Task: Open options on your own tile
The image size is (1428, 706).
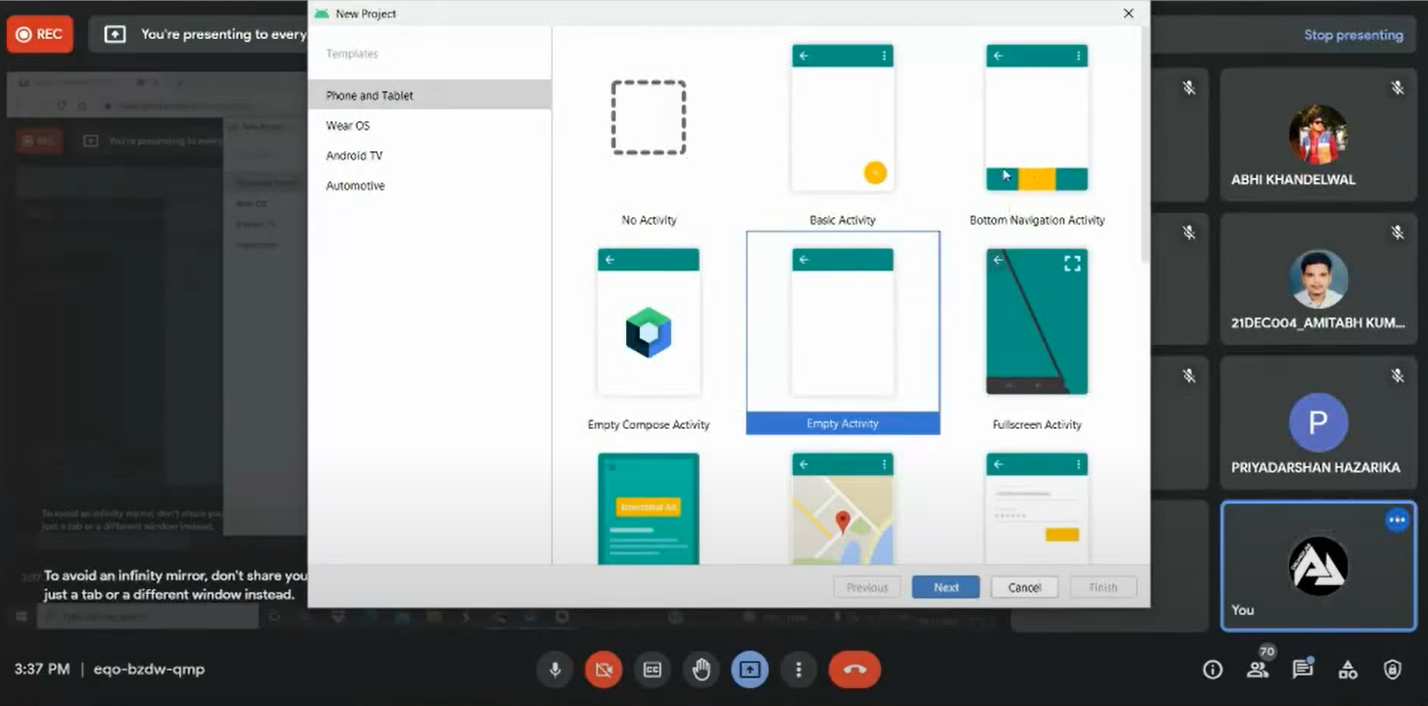Action: click(1397, 520)
